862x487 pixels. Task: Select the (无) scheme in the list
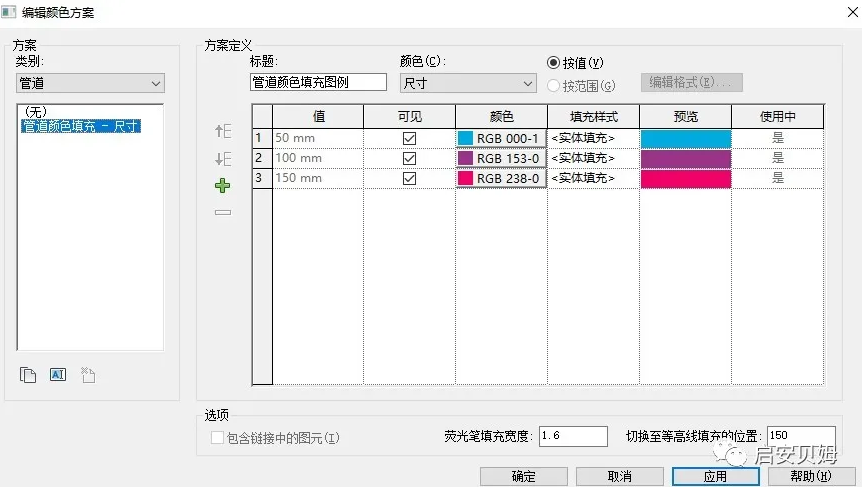pos(36,112)
